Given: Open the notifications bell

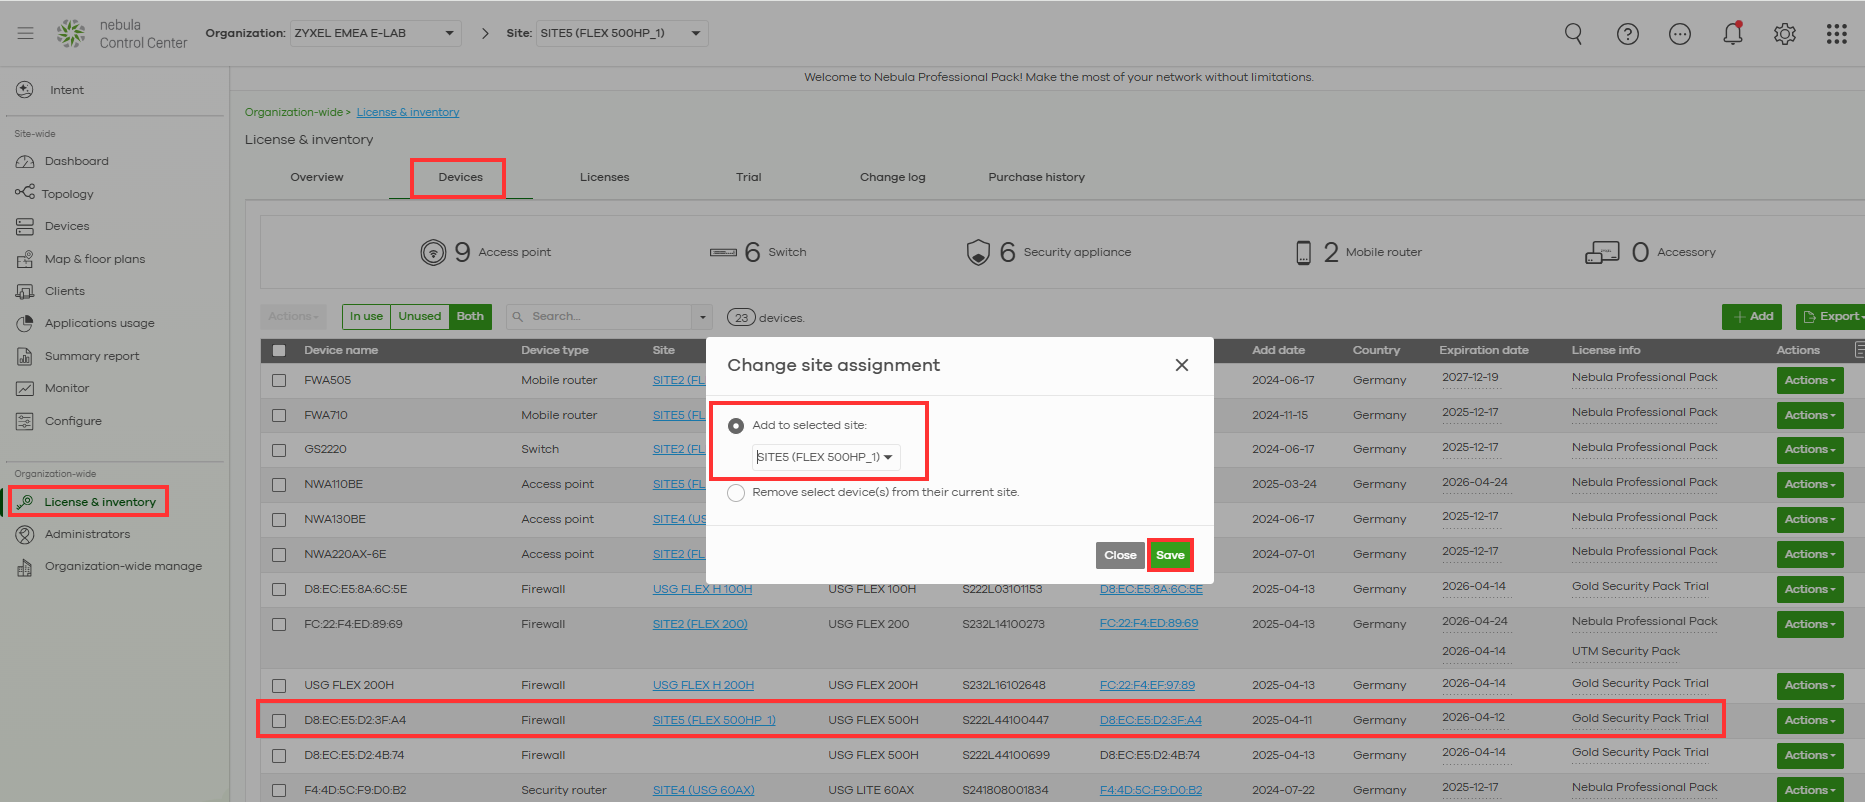Looking at the screenshot, I should click(1732, 34).
